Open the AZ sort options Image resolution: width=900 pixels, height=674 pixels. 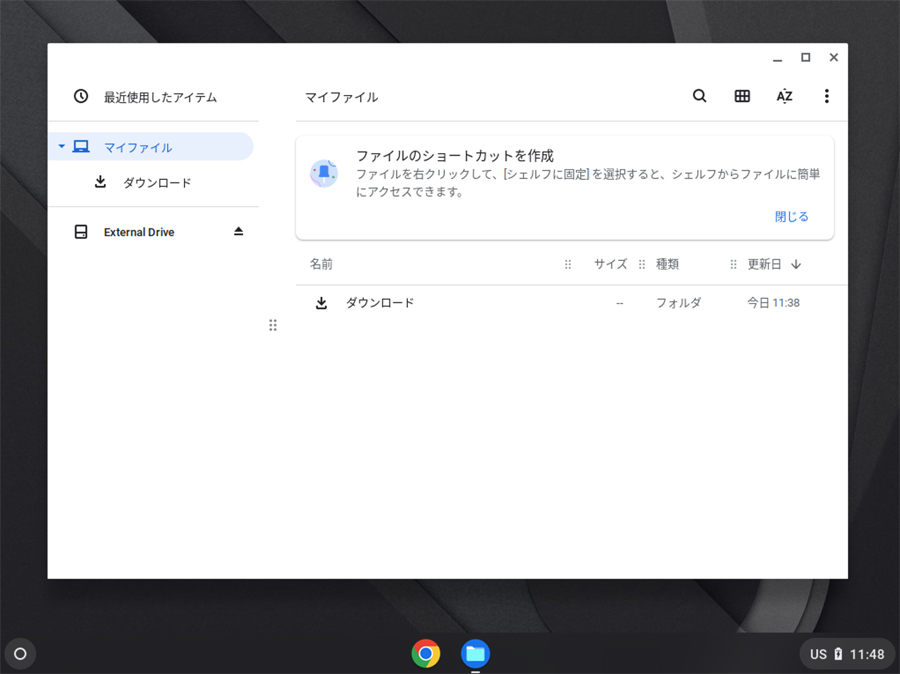784,96
